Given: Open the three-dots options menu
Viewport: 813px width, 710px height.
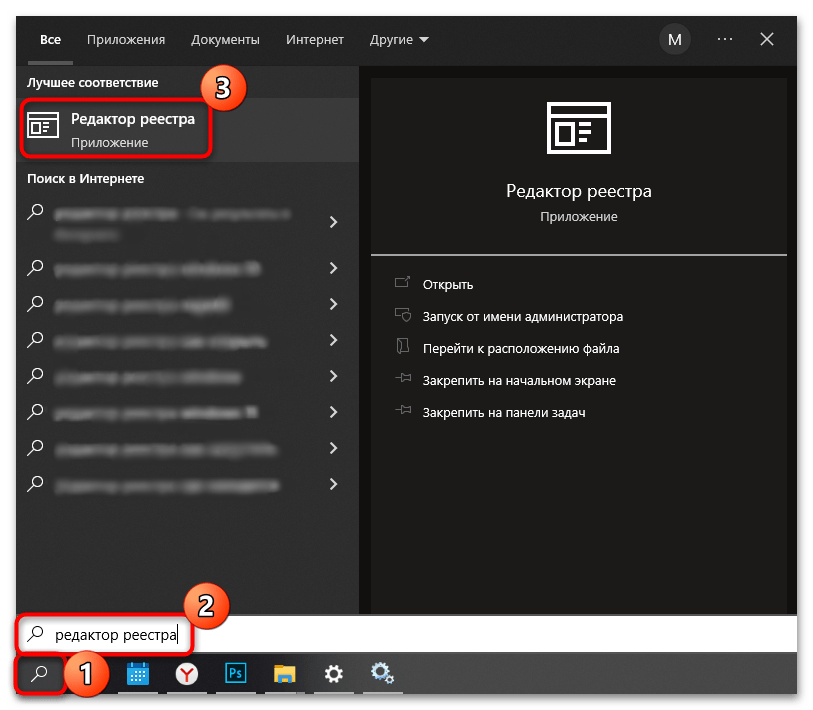Looking at the screenshot, I should 725,40.
